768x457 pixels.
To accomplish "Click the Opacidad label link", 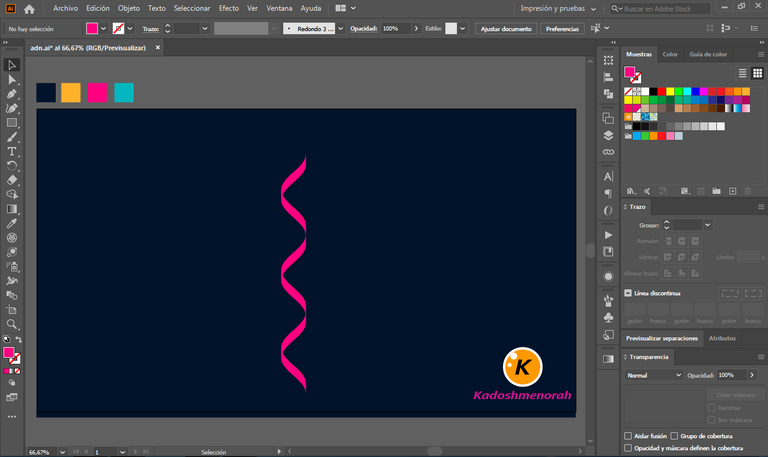I will 363,28.
